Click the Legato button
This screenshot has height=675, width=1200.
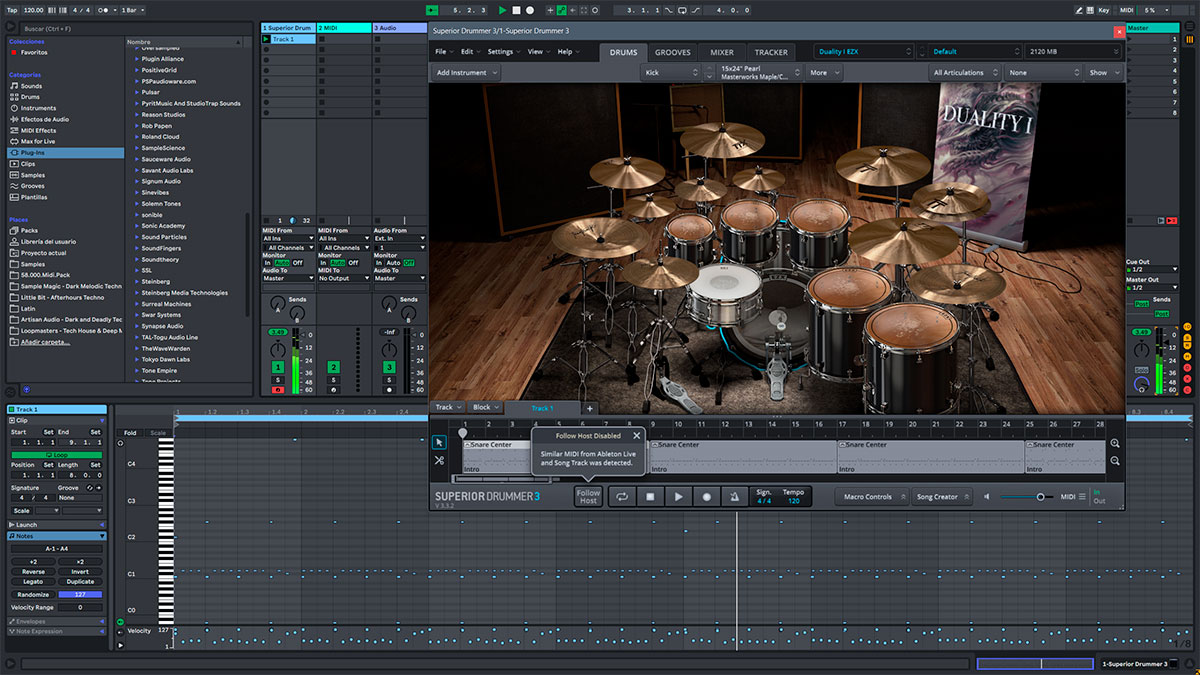point(33,581)
